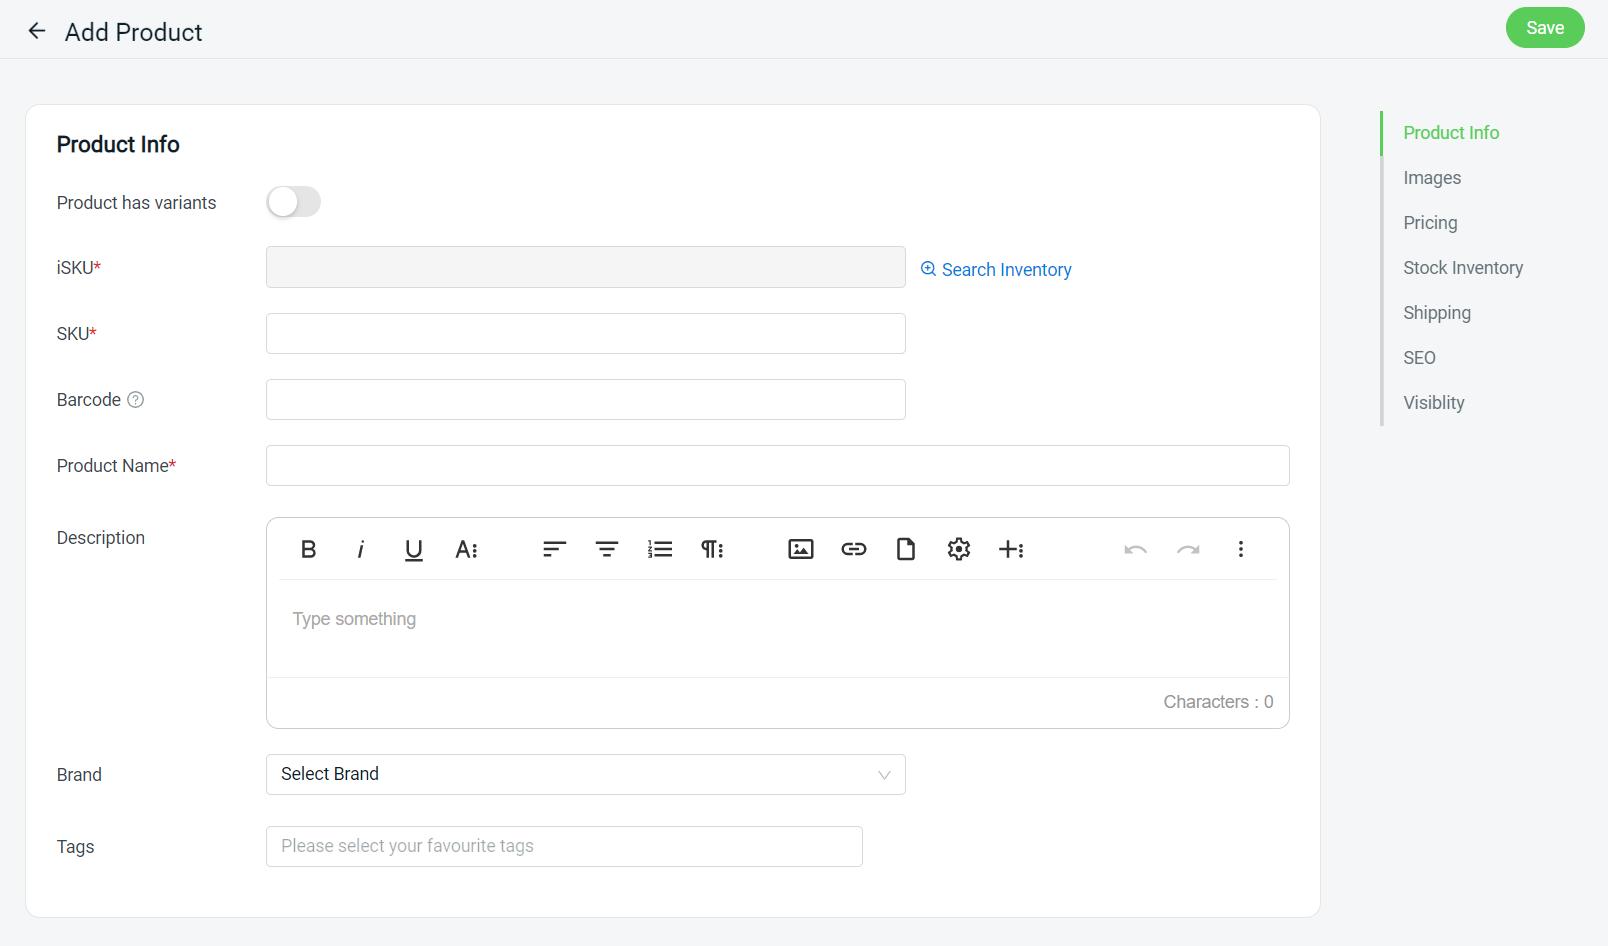
Task: Apply italic formatting in the description editor
Action: (360, 549)
